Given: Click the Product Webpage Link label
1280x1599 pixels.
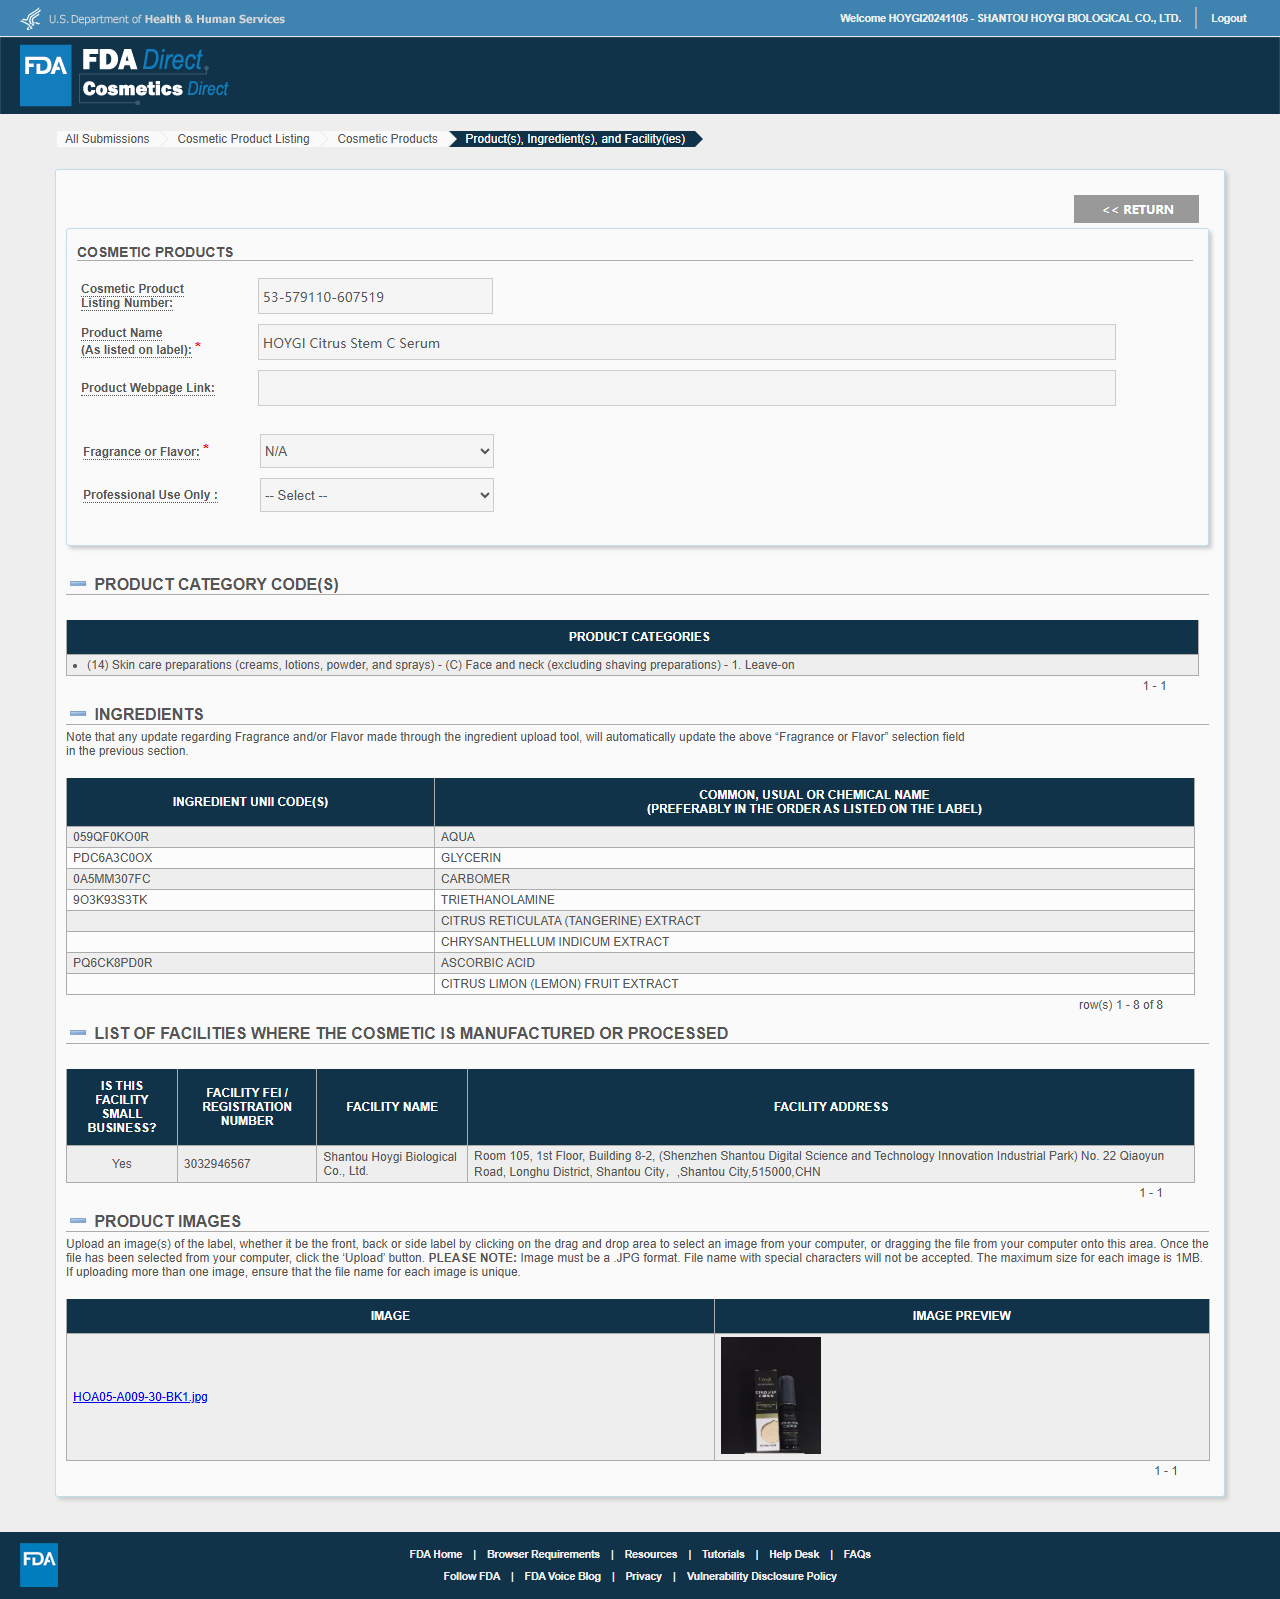Looking at the screenshot, I should click(148, 388).
